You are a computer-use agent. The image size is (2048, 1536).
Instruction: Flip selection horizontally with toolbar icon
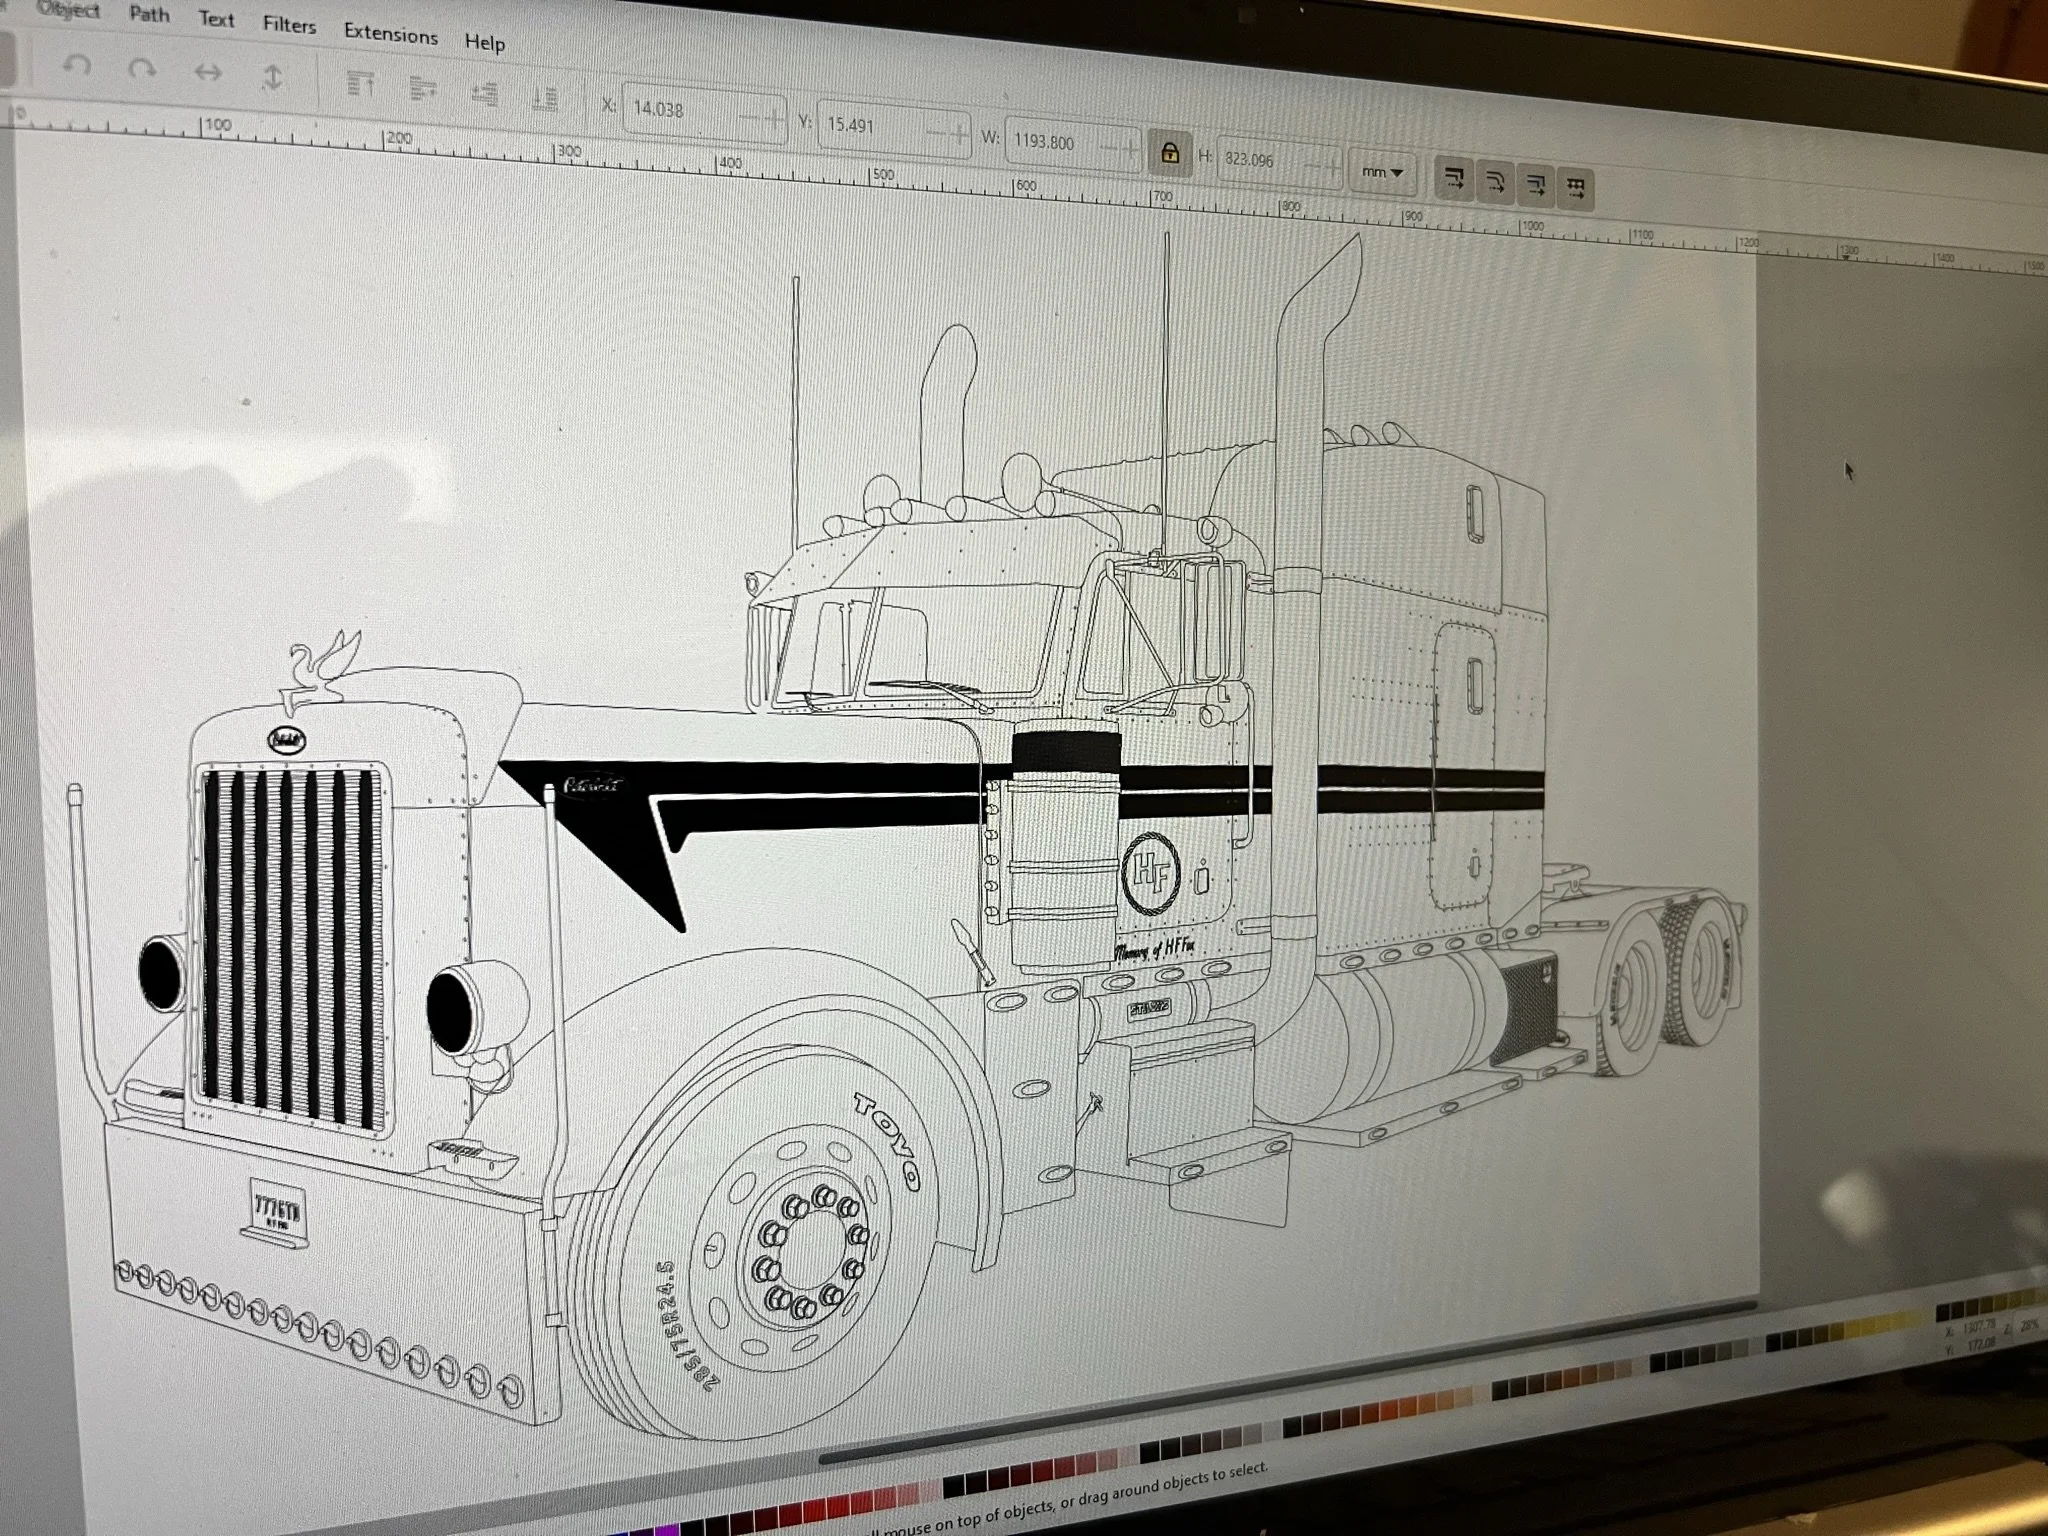click(207, 73)
